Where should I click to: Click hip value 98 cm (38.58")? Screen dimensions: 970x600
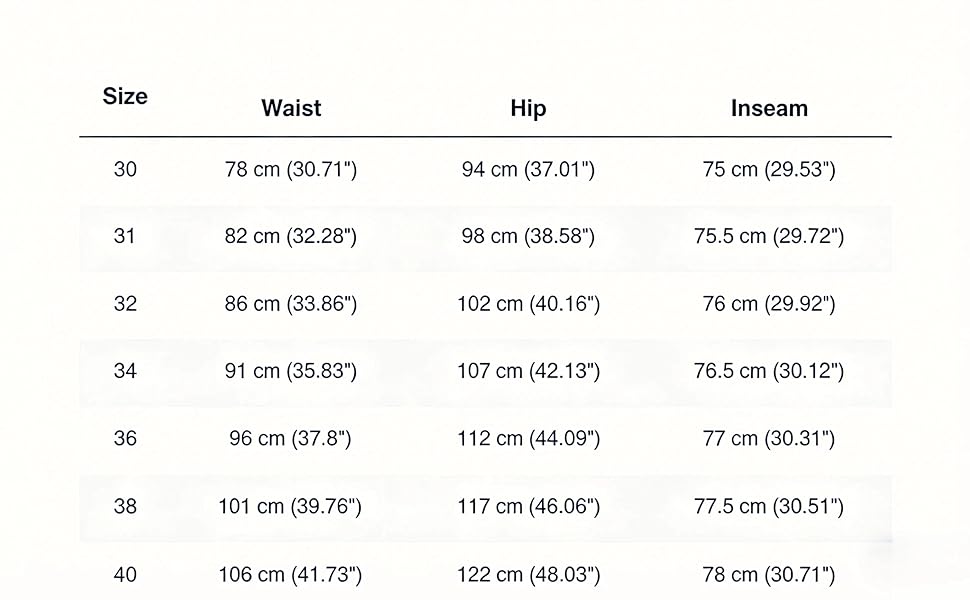pos(528,236)
